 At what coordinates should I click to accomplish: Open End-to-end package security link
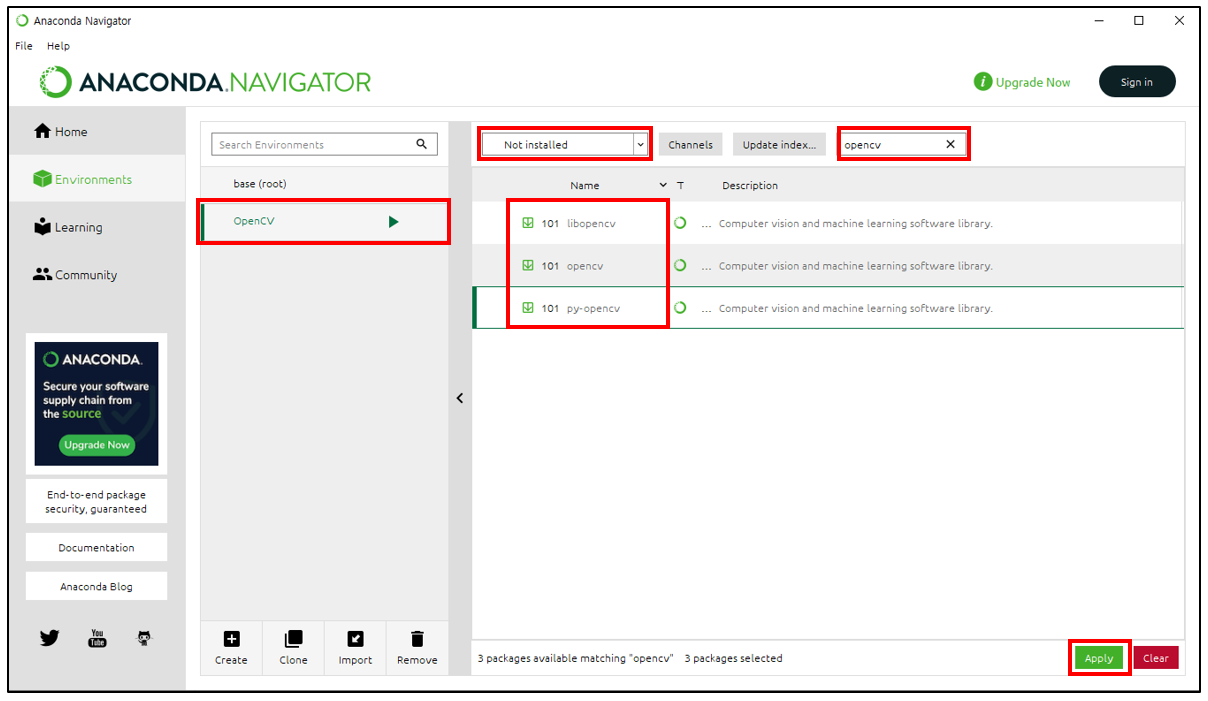[x=96, y=502]
